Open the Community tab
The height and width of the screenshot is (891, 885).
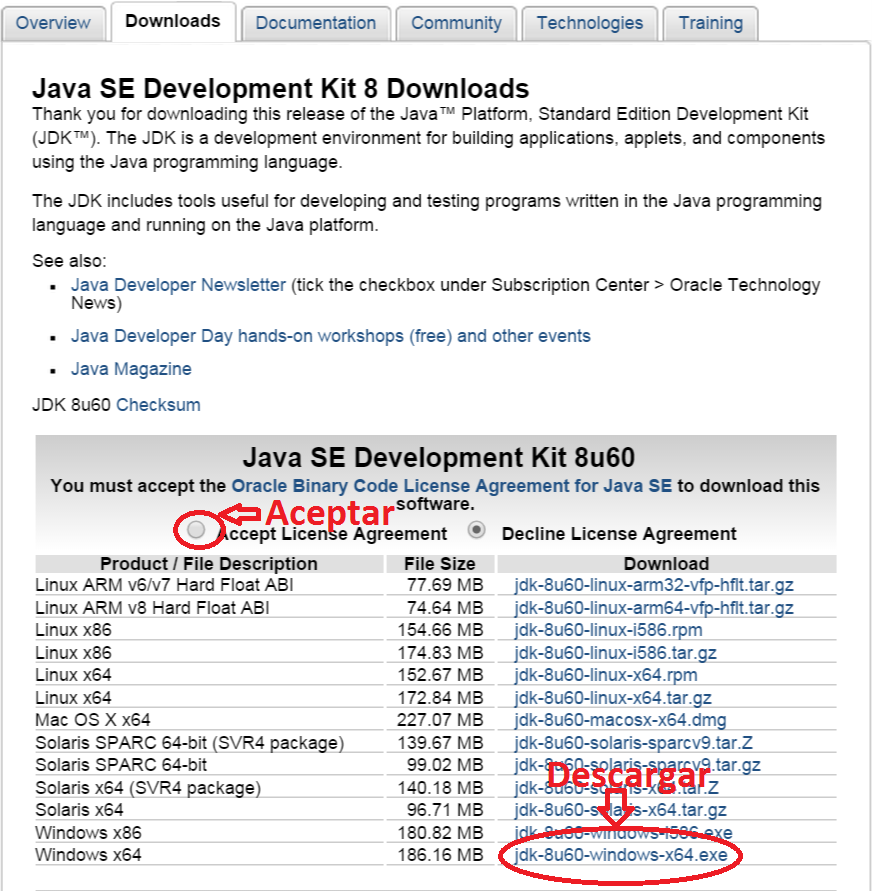tap(456, 22)
